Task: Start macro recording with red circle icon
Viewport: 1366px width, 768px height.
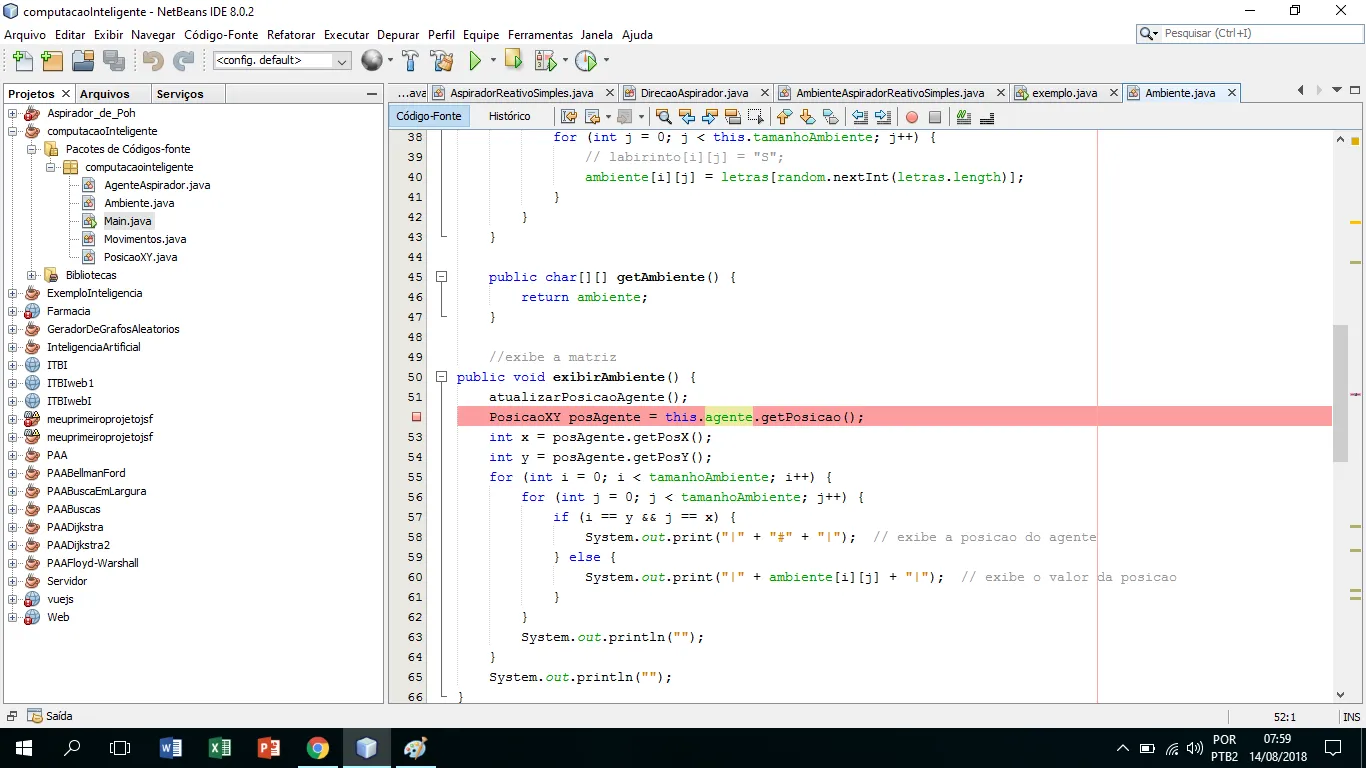Action: [x=911, y=117]
